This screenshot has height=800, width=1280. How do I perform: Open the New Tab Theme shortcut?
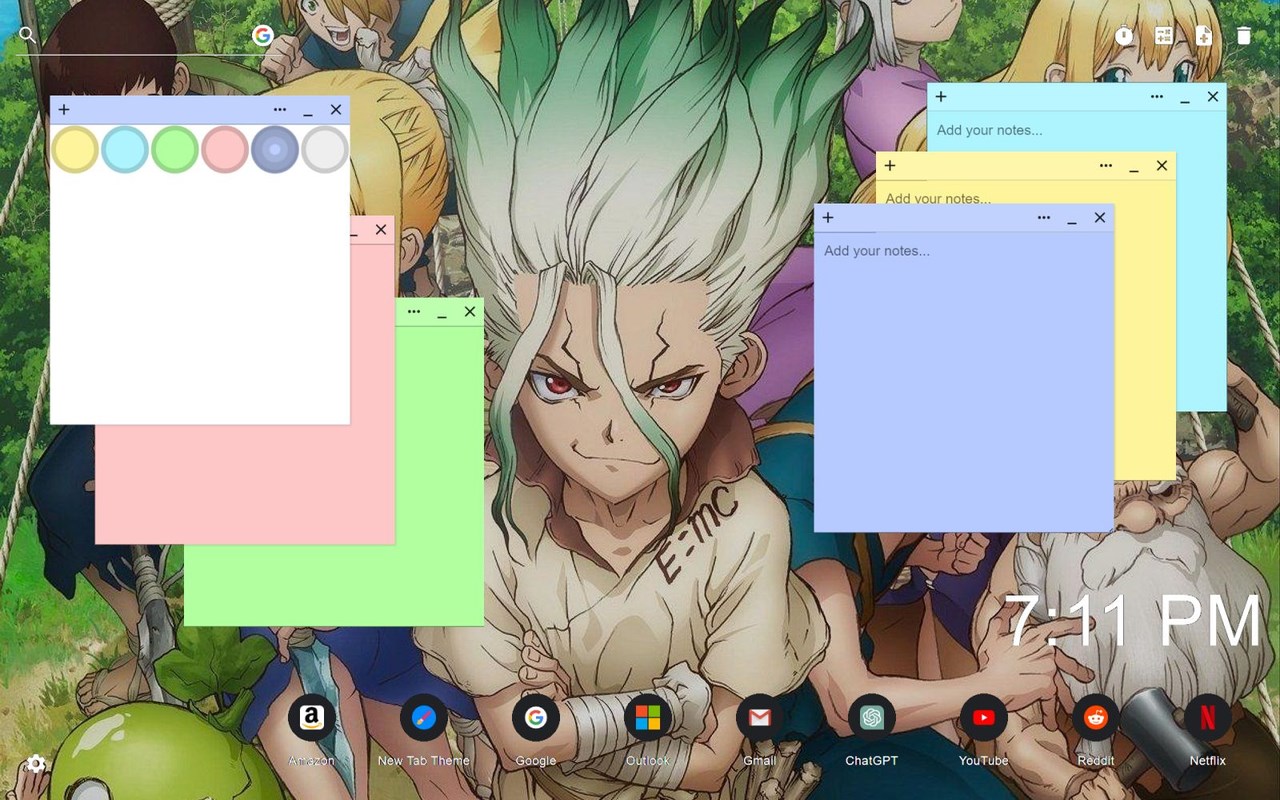[424, 718]
